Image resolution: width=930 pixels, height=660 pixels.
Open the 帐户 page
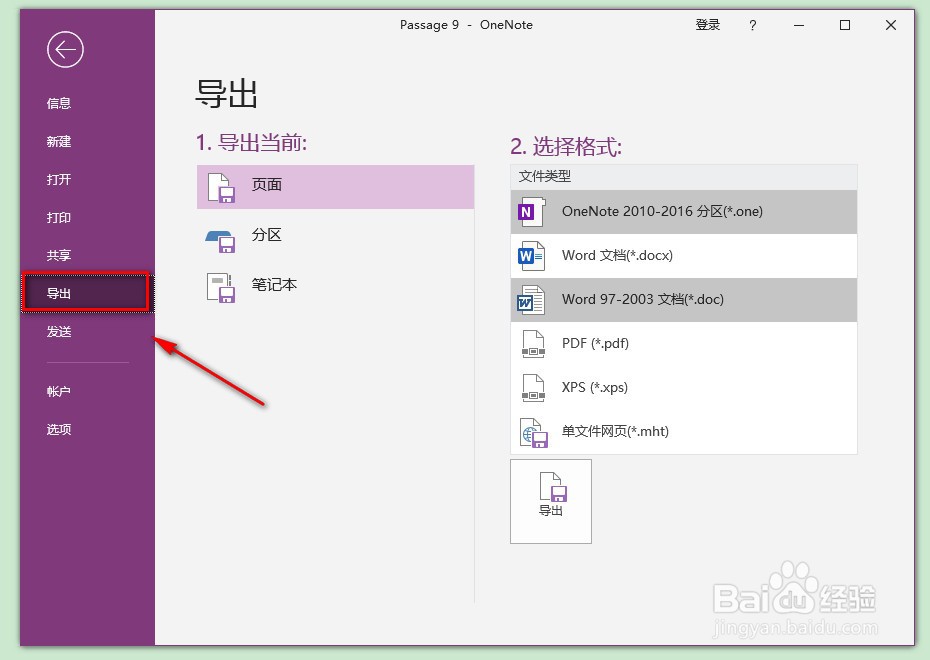coord(59,391)
